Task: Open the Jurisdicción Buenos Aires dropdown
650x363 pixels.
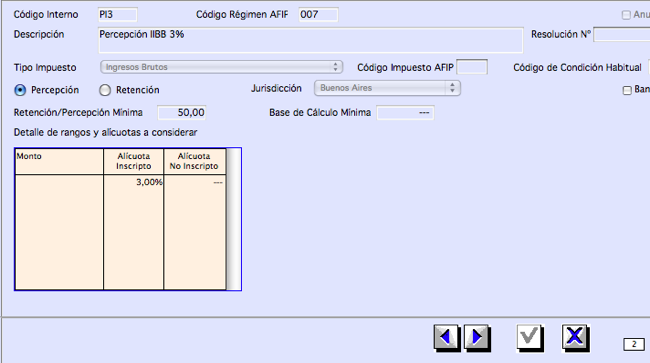Action: [x=387, y=88]
